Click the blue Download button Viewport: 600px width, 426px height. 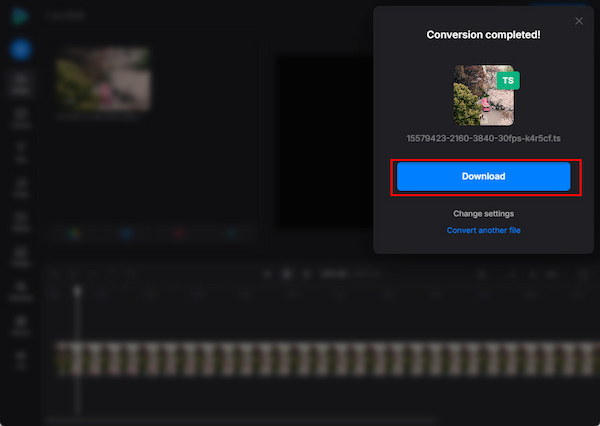tap(483, 176)
